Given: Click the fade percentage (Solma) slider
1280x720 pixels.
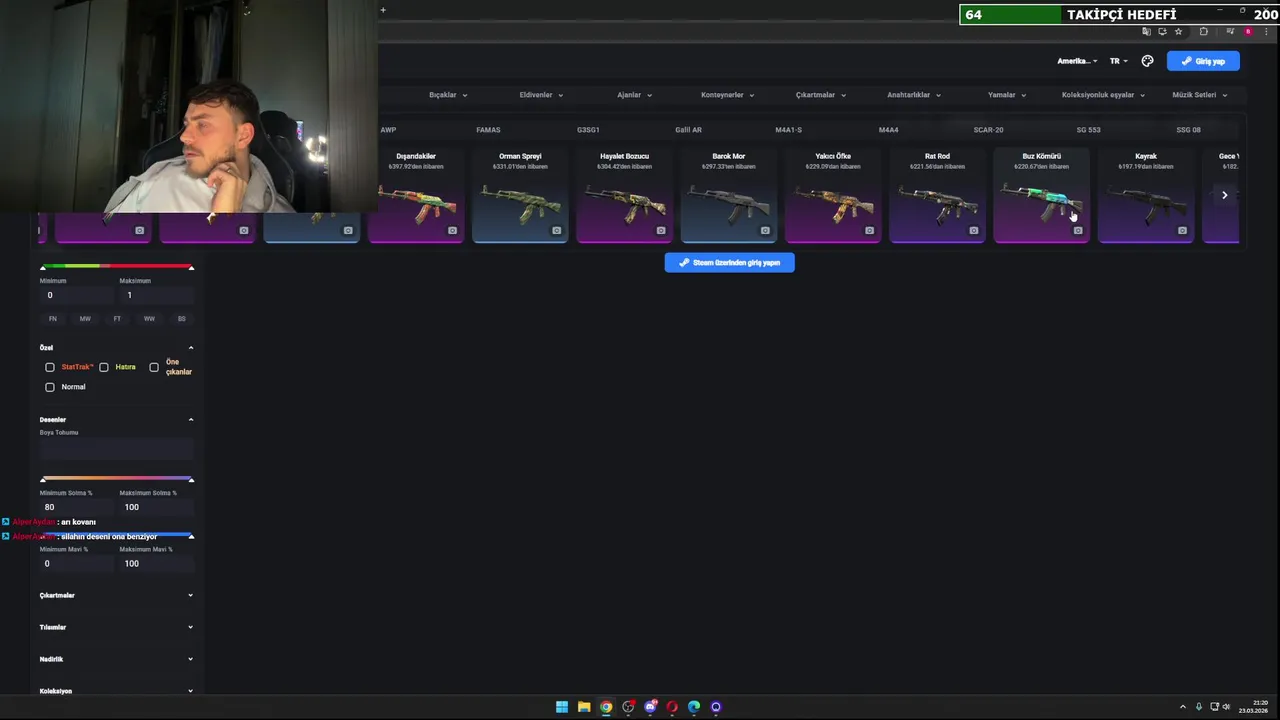Looking at the screenshot, I should [117, 479].
